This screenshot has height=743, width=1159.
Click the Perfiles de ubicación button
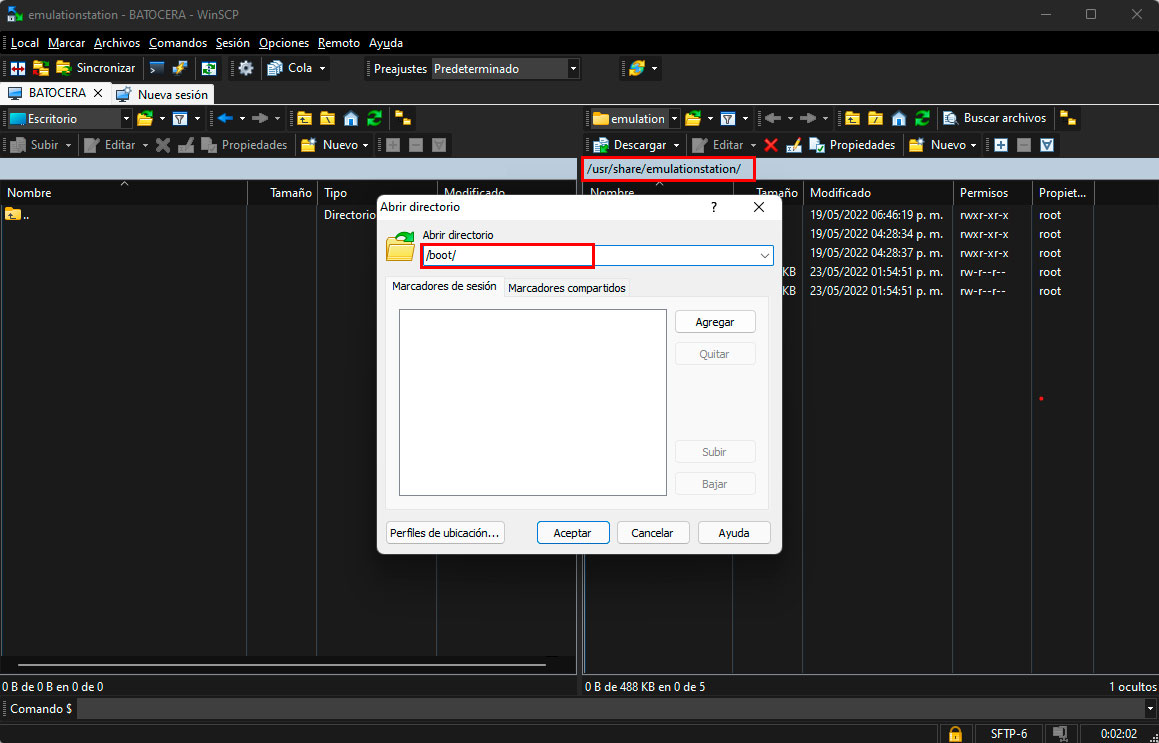pyautogui.click(x=445, y=532)
